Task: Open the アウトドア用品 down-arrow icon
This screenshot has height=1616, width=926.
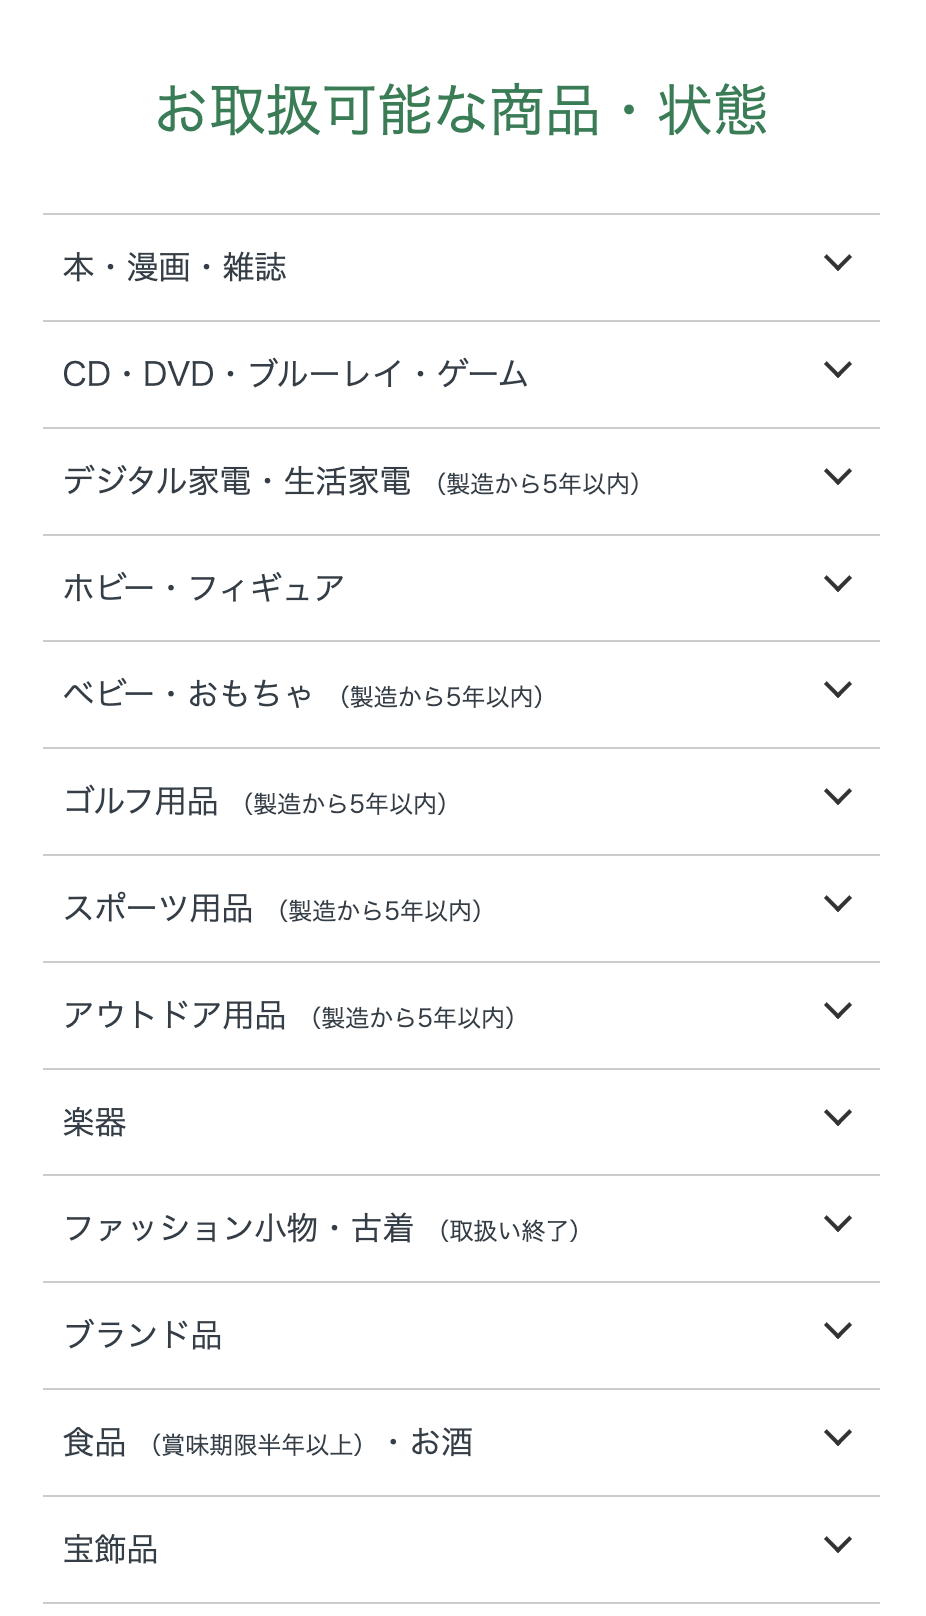Action: coord(837,1011)
